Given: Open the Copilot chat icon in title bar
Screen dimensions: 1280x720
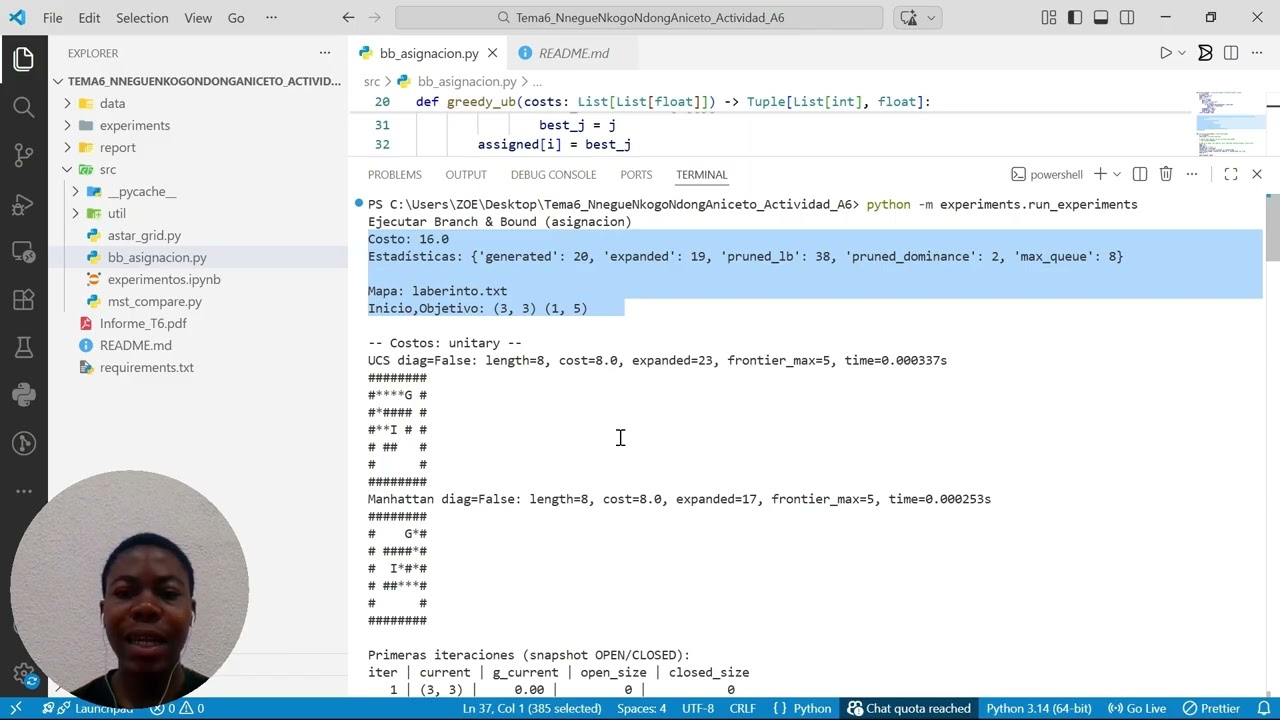Looking at the screenshot, I should tap(909, 17).
